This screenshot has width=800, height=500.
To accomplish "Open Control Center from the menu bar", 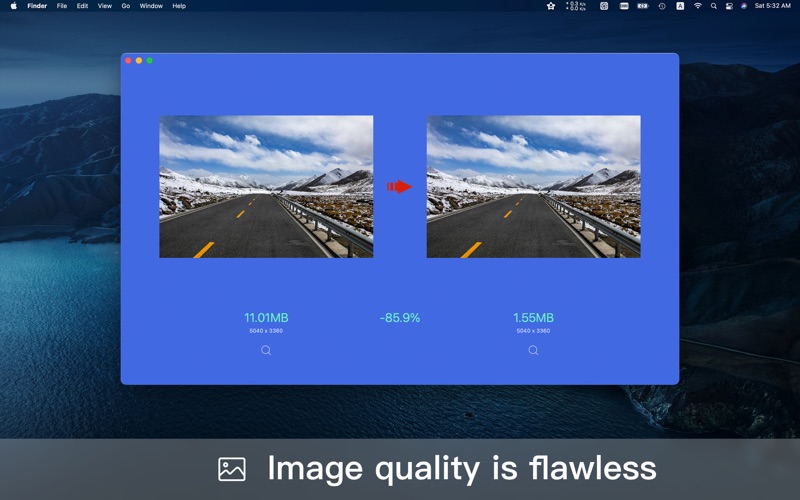I will [729, 6].
